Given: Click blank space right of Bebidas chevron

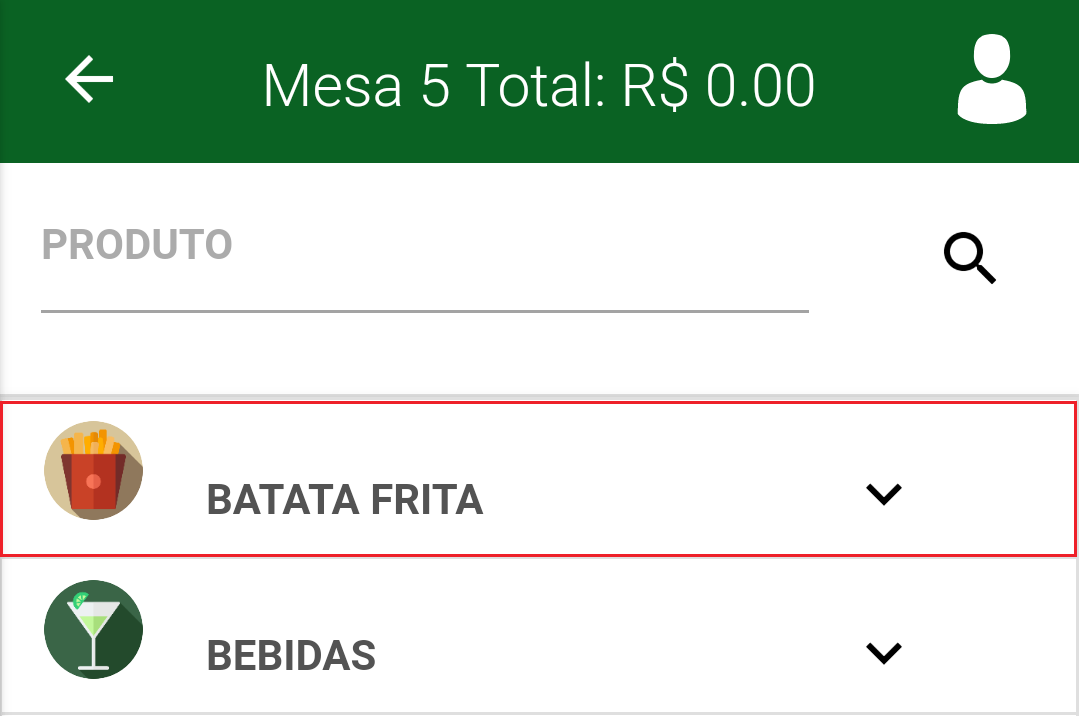Looking at the screenshot, I should click(991, 653).
